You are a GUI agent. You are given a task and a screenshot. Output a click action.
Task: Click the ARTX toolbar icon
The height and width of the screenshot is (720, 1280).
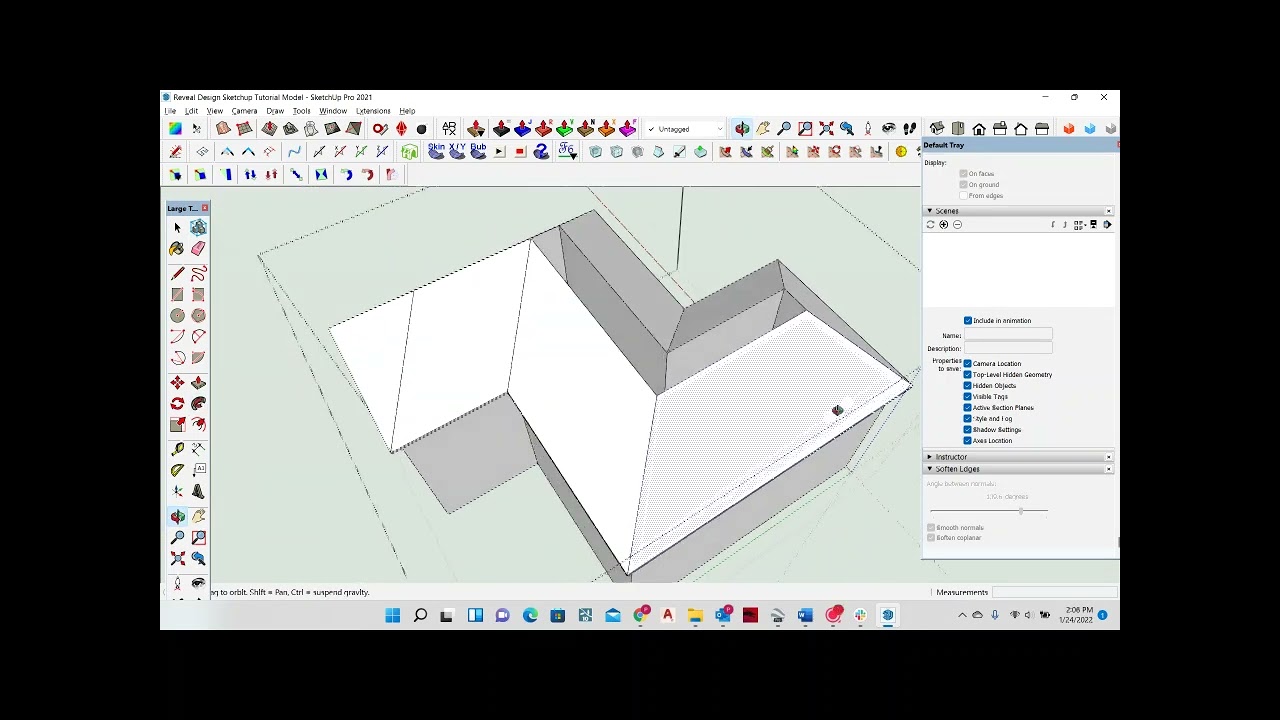pos(449,129)
